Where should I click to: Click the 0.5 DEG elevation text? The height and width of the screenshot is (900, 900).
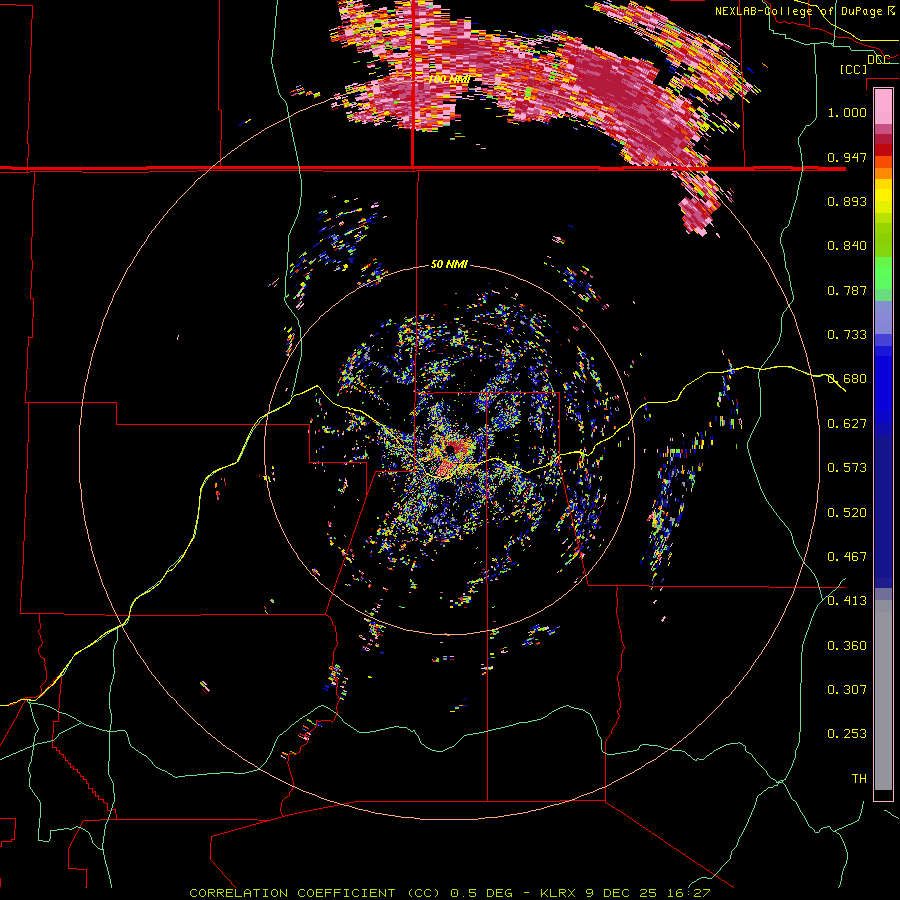(x=482, y=893)
